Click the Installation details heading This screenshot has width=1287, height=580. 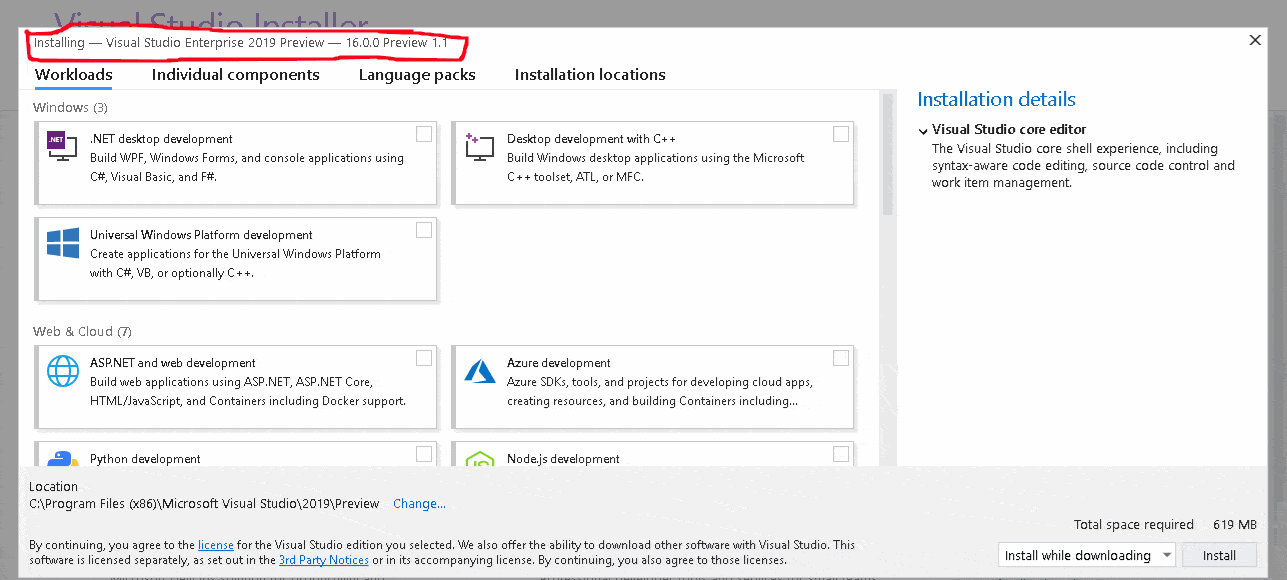click(x=996, y=99)
